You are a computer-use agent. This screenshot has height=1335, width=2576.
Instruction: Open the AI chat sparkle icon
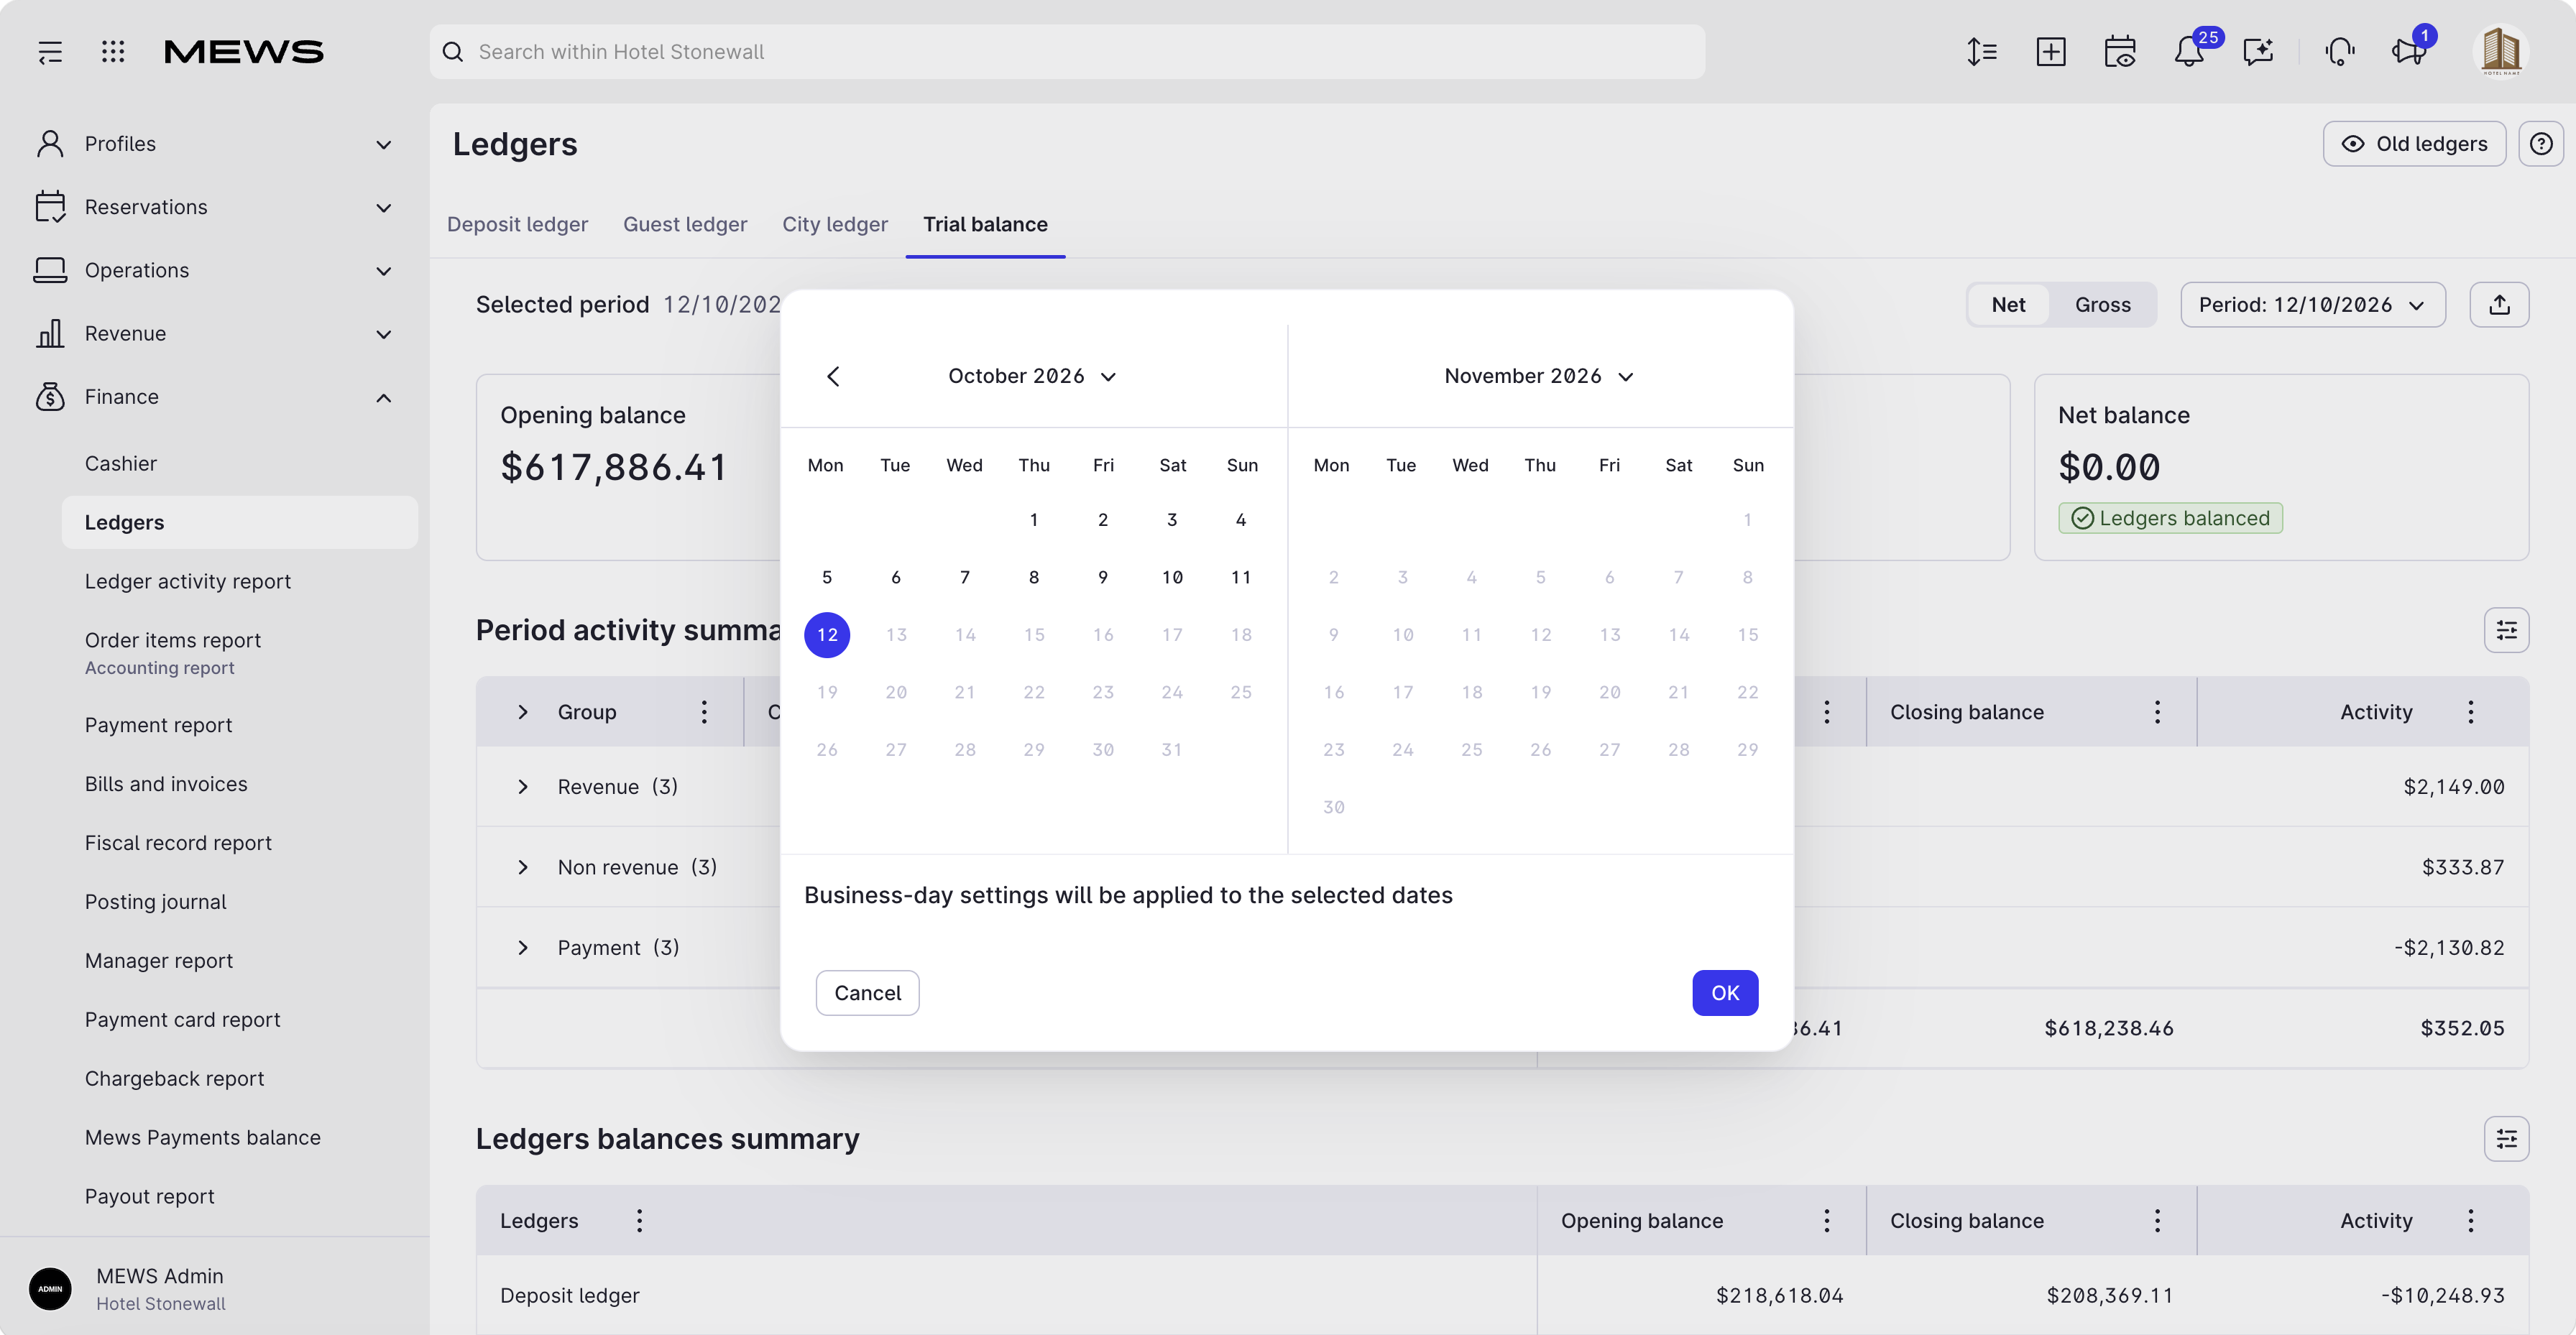2258,52
